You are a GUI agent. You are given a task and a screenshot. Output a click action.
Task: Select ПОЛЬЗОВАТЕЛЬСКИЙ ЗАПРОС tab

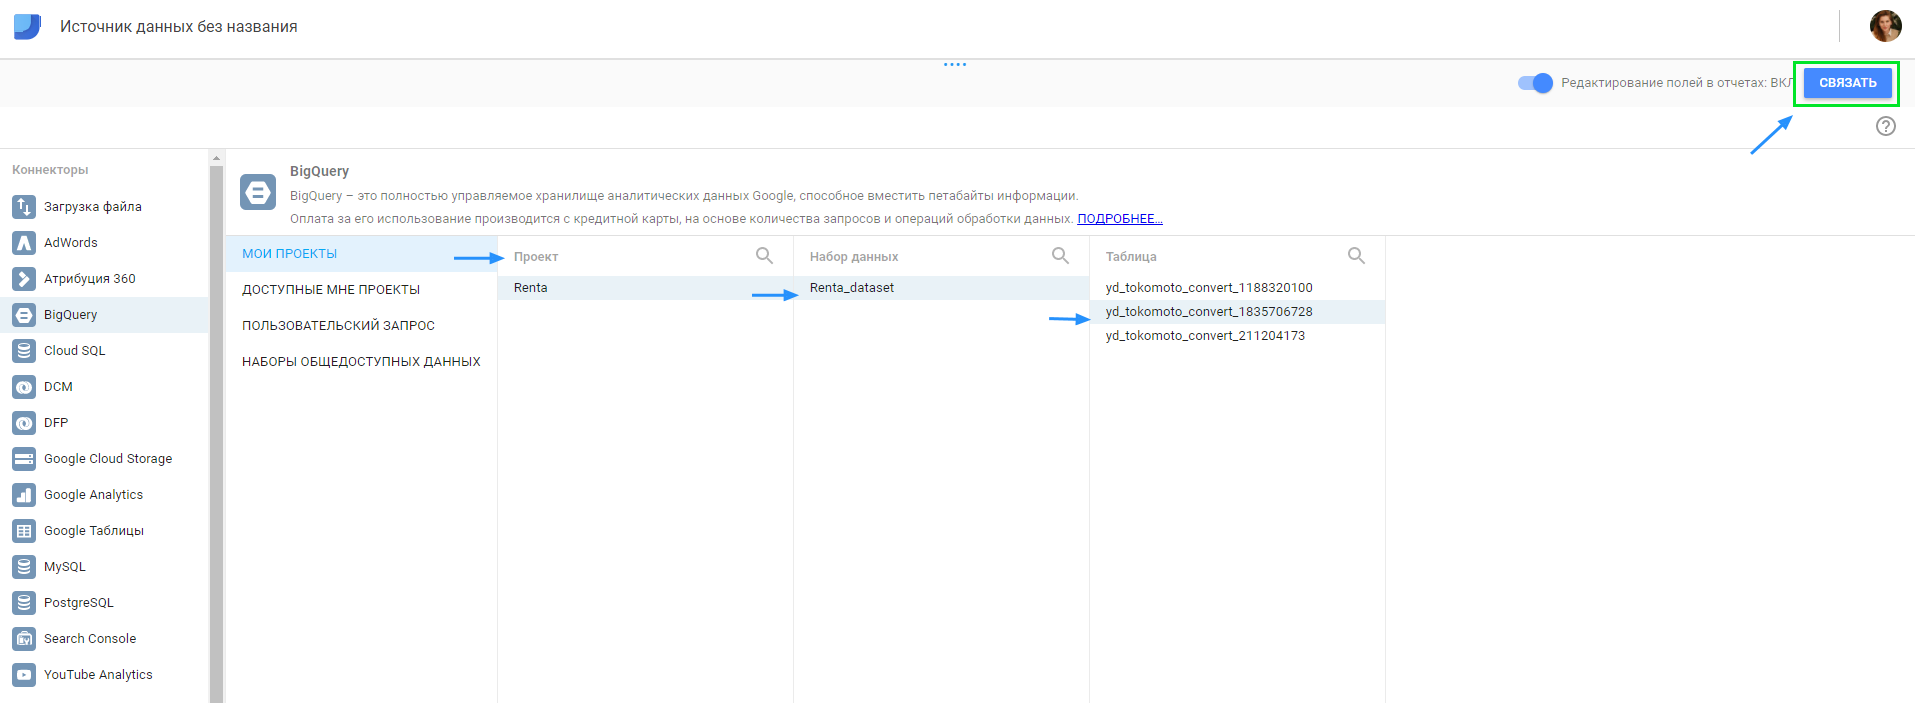click(361, 326)
